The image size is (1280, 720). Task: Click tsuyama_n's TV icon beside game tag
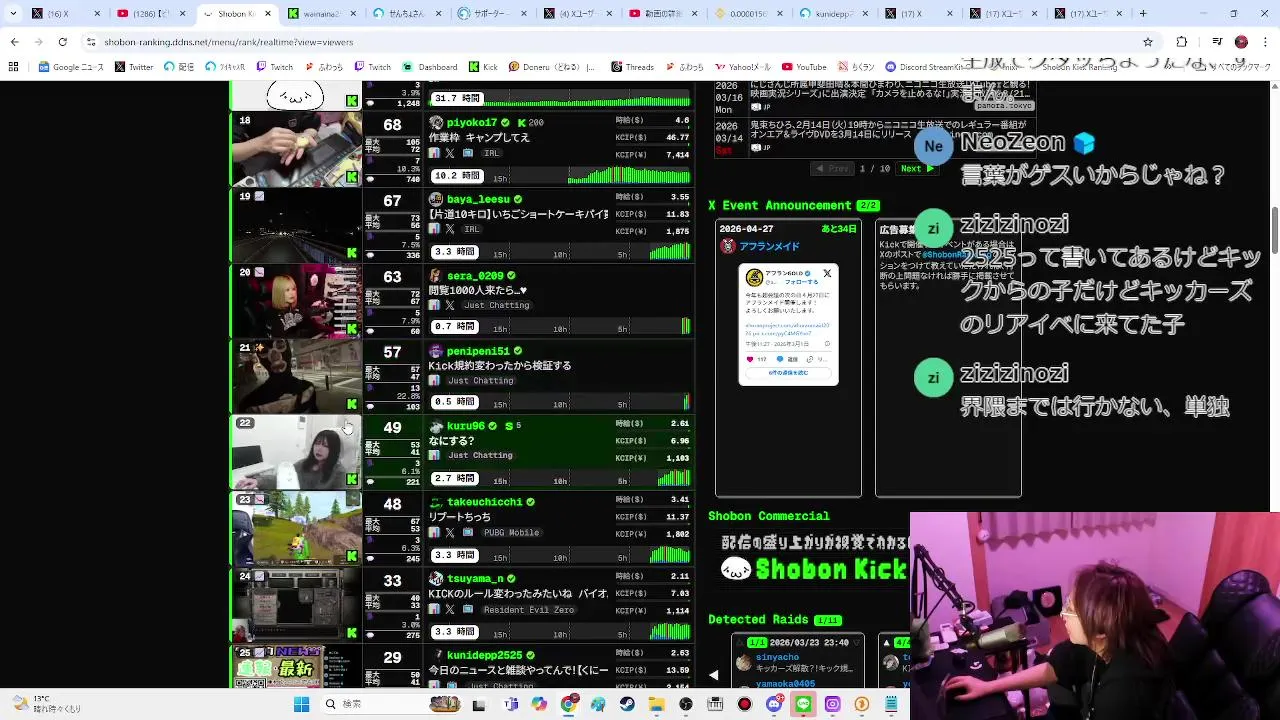pos(467,609)
